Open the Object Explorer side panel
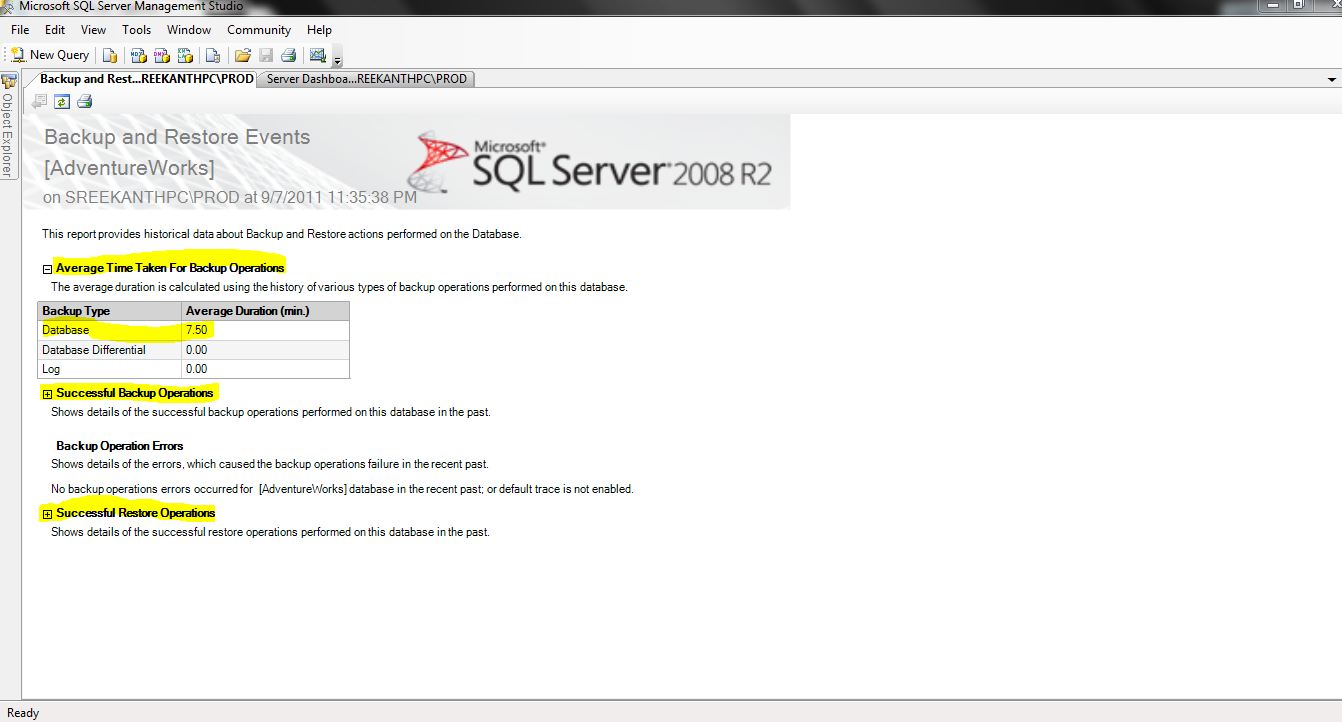 (x=9, y=130)
